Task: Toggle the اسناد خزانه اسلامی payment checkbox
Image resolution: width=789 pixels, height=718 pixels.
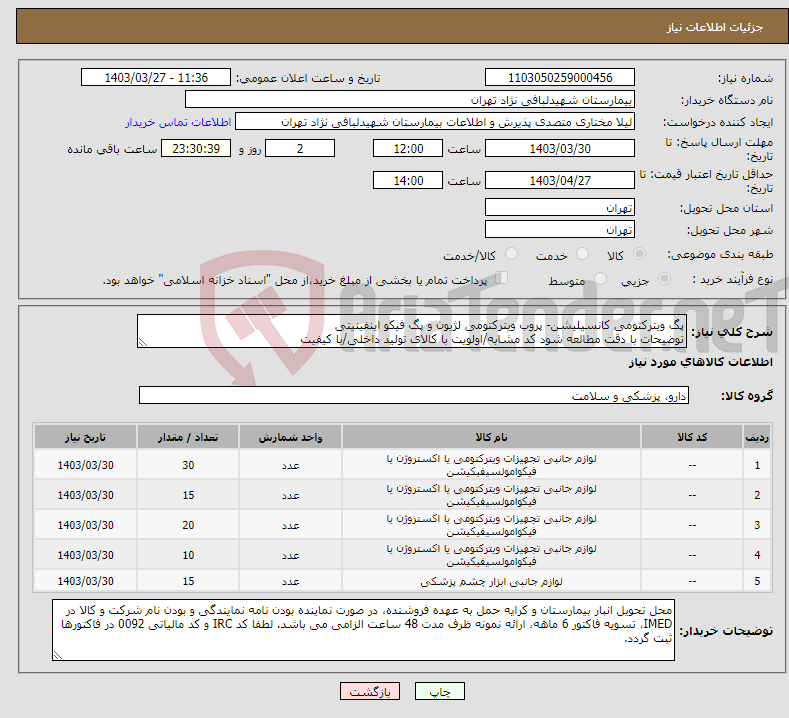Action: tap(502, 278)
